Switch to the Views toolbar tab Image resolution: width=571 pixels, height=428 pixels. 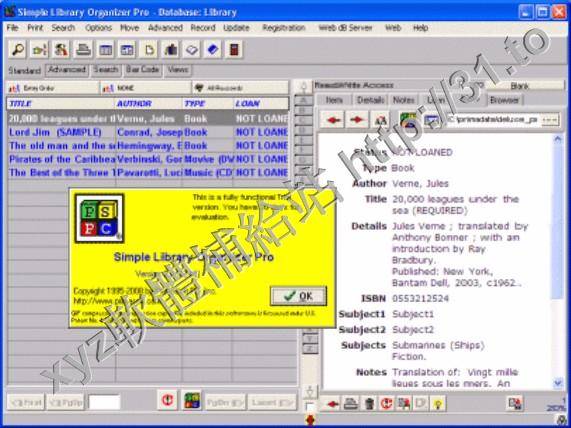click(x=178, y=70)
